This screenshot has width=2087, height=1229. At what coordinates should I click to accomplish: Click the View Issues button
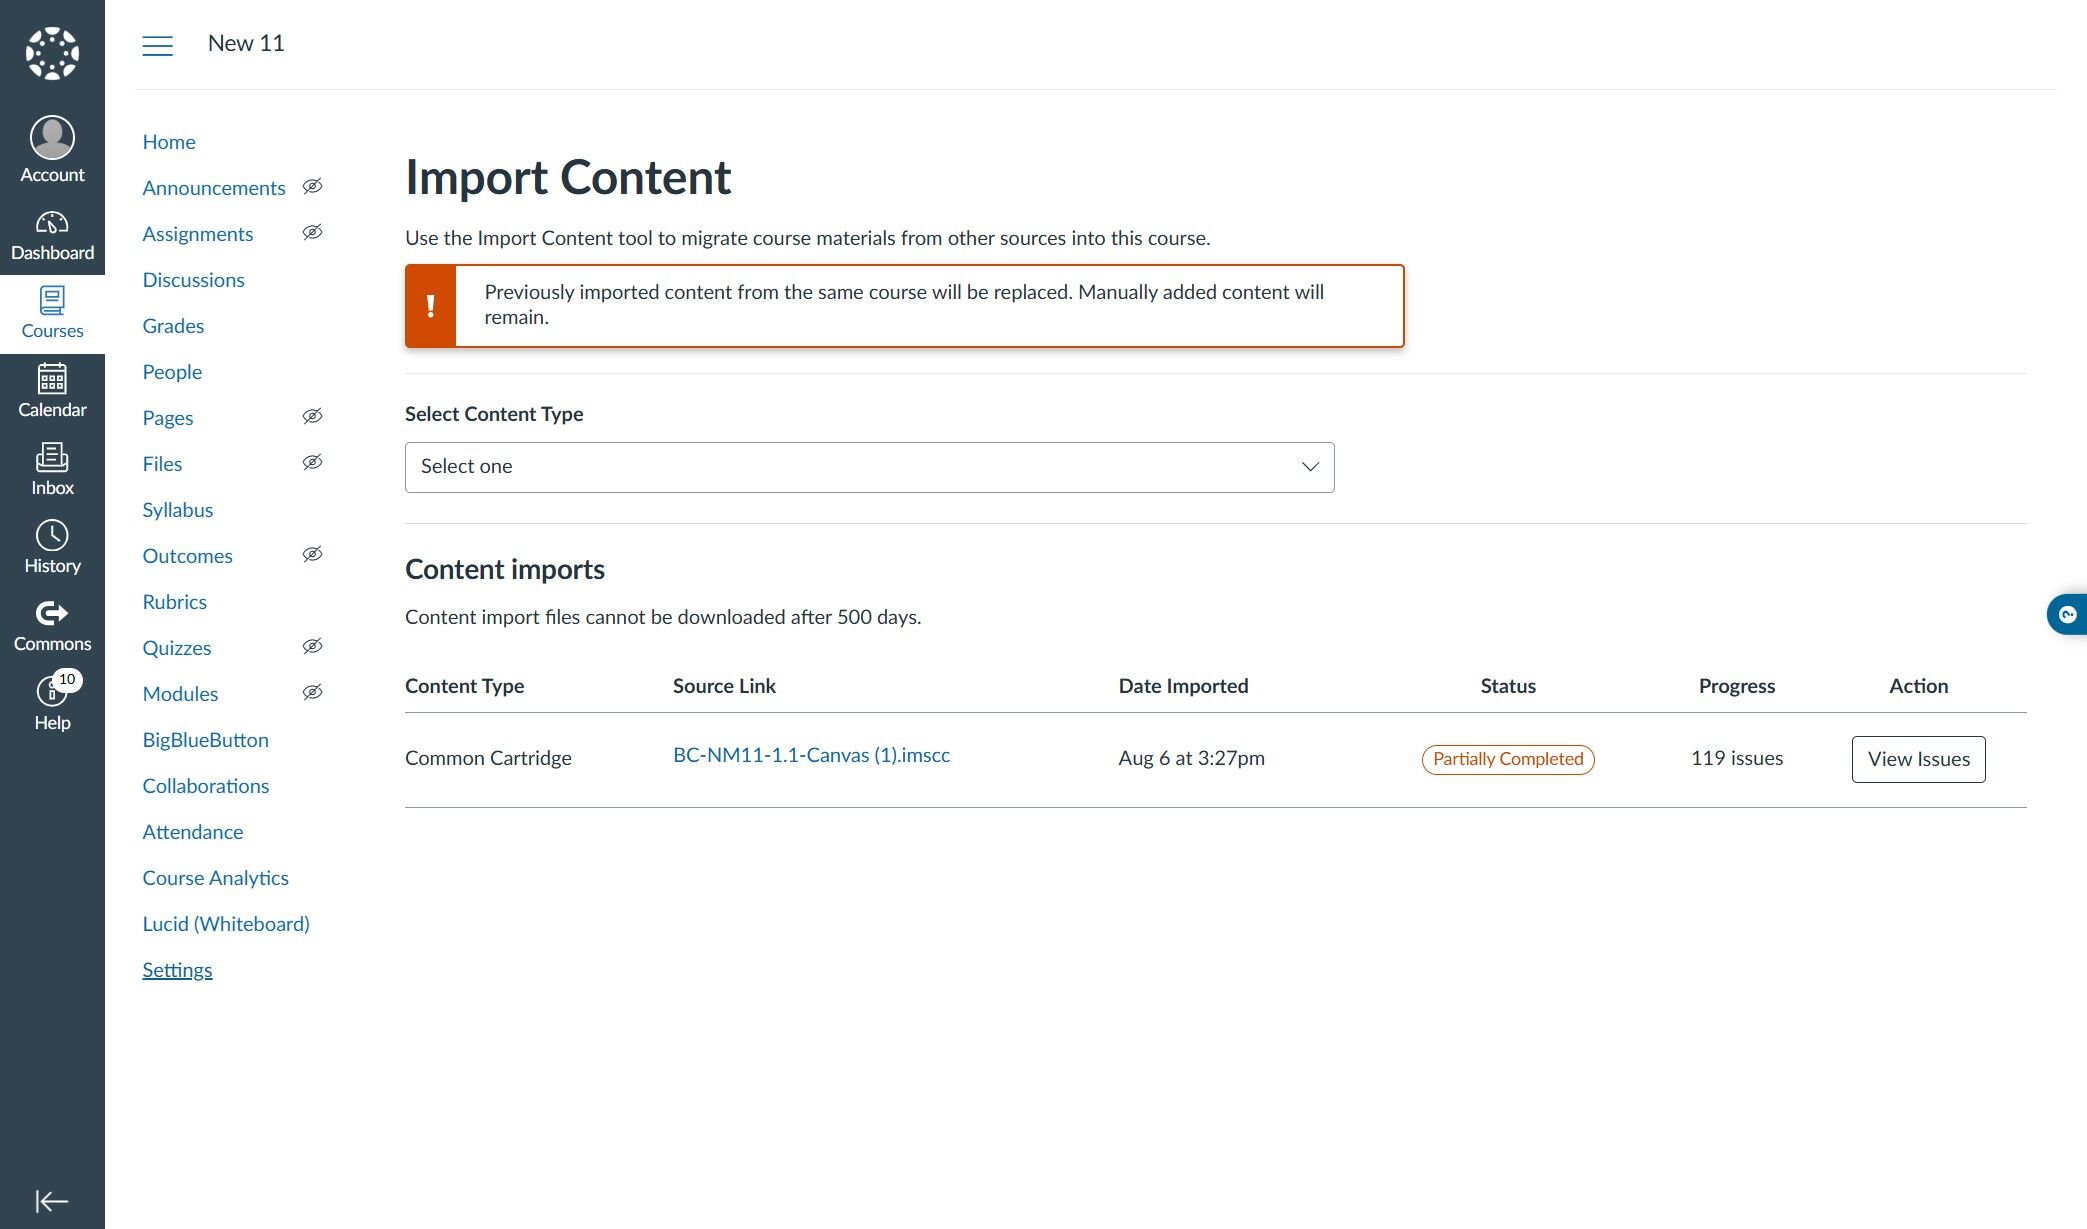click(x=1918, y=759)
